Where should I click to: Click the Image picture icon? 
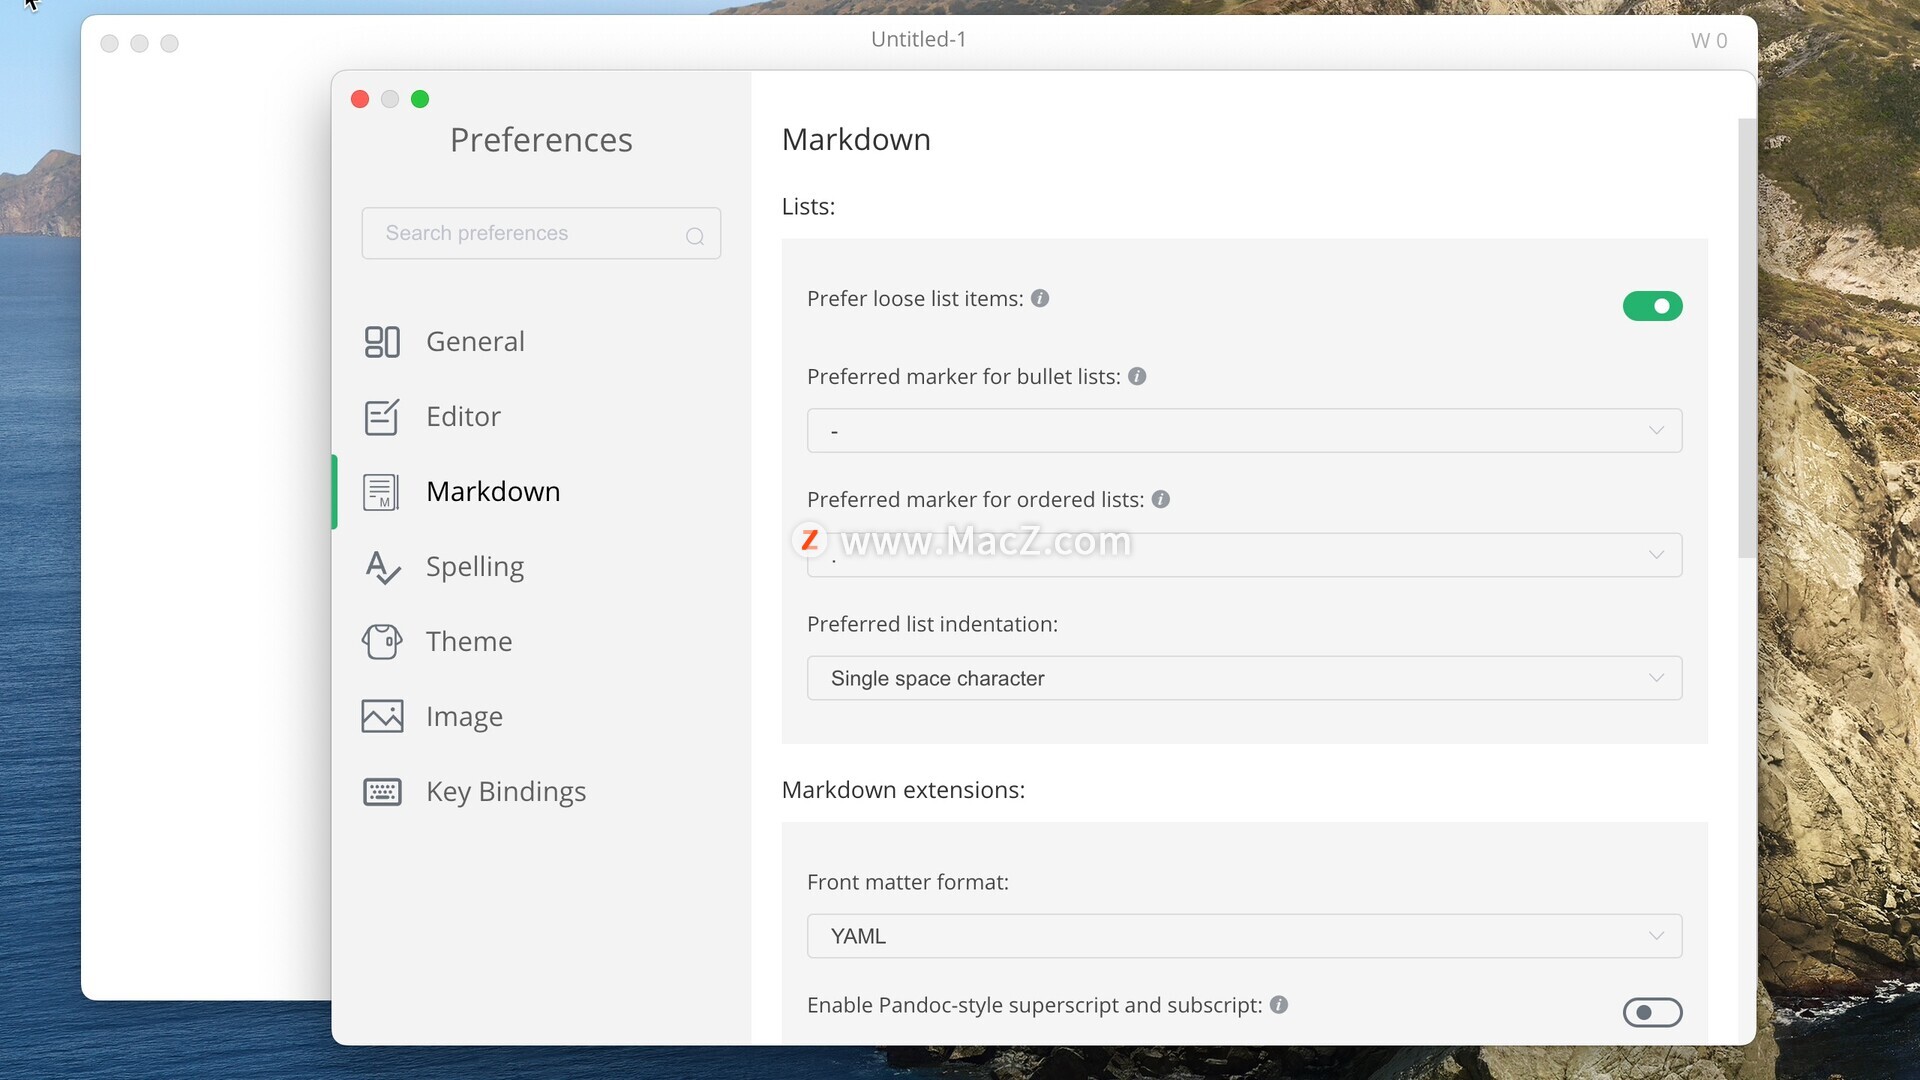point(381,717)
